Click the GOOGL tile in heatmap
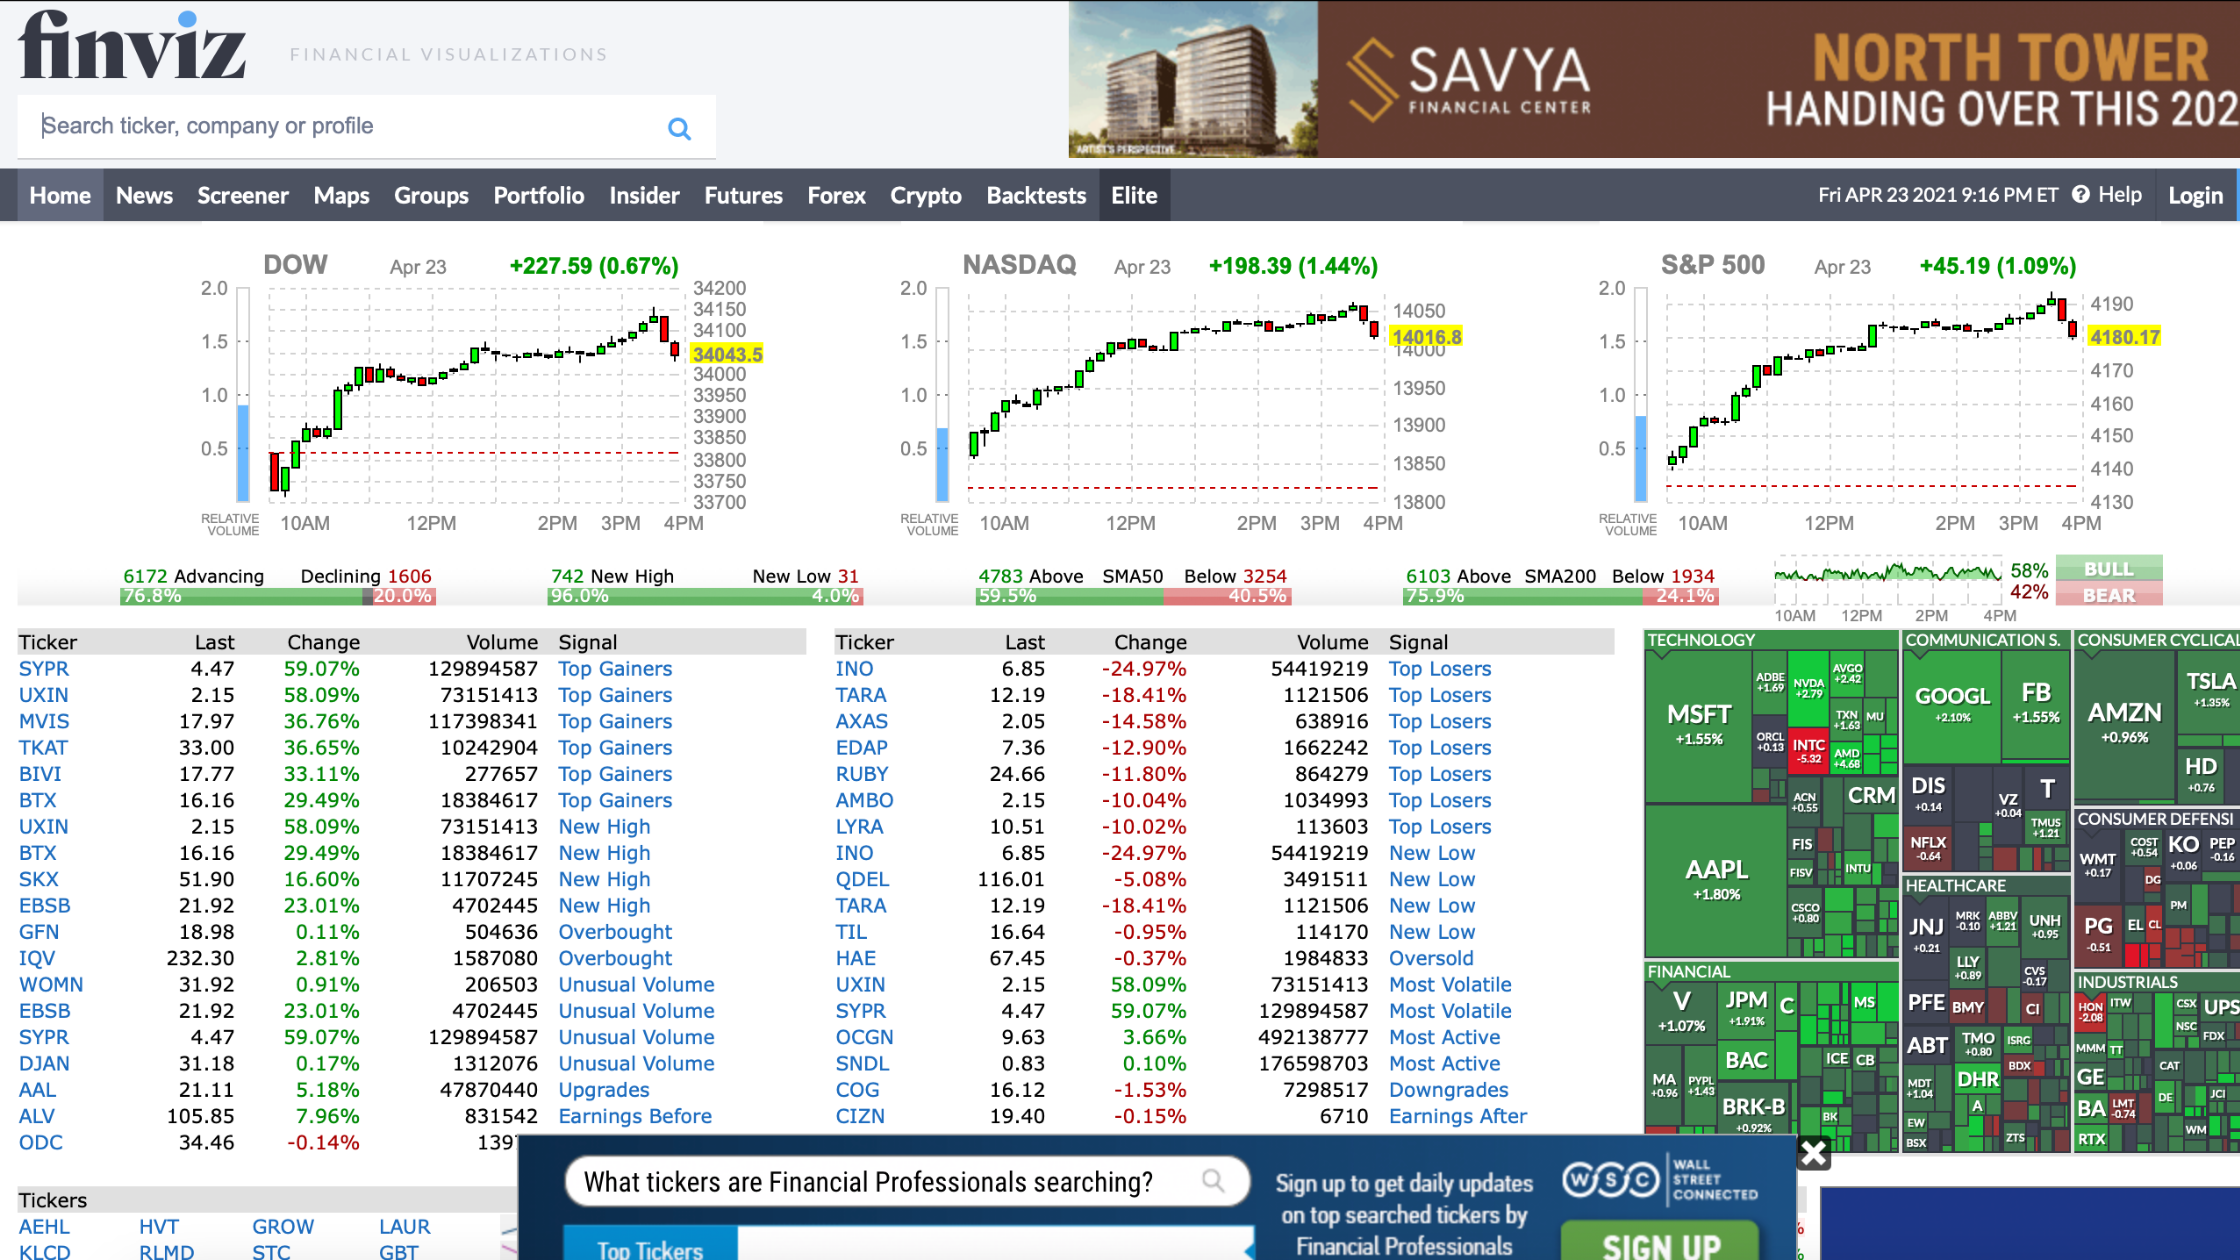The image size is (2240, 1260). pyautogui.click(x=1952, y=705)
